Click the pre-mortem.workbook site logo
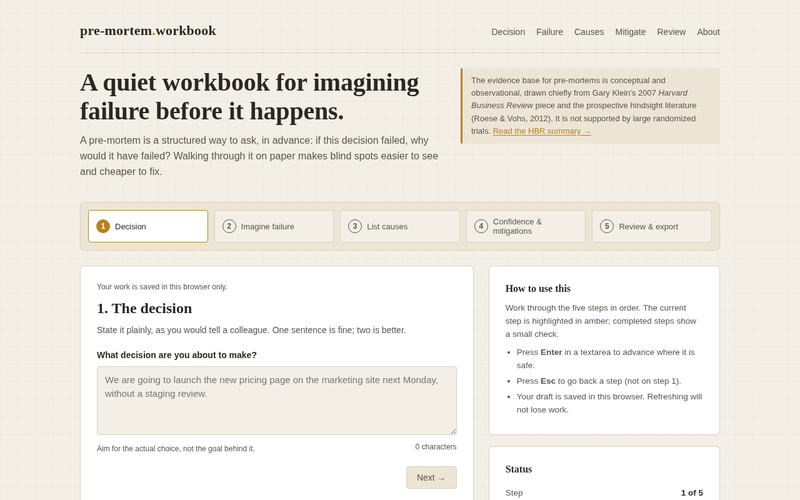The image size is (800, 500). point(148,31)
